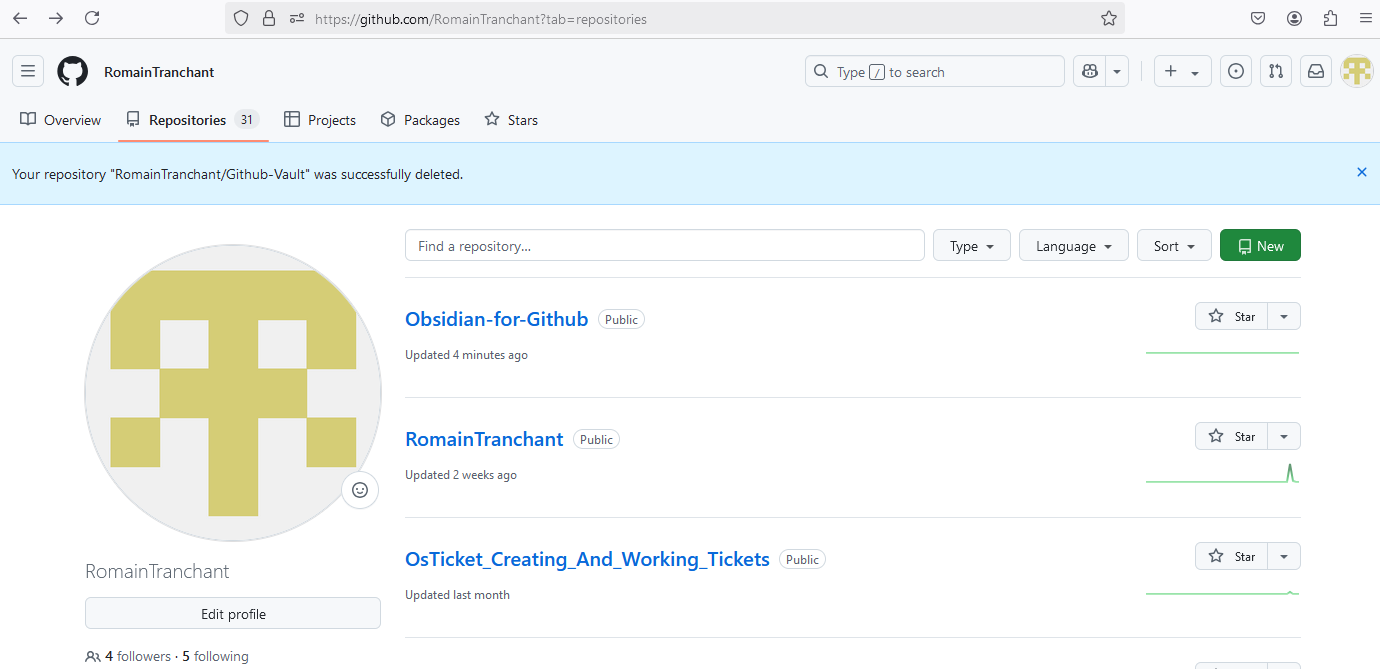Open the Edit profile button
The width and height of the screenshot is (1380, 669).
(x=232, y=612)
